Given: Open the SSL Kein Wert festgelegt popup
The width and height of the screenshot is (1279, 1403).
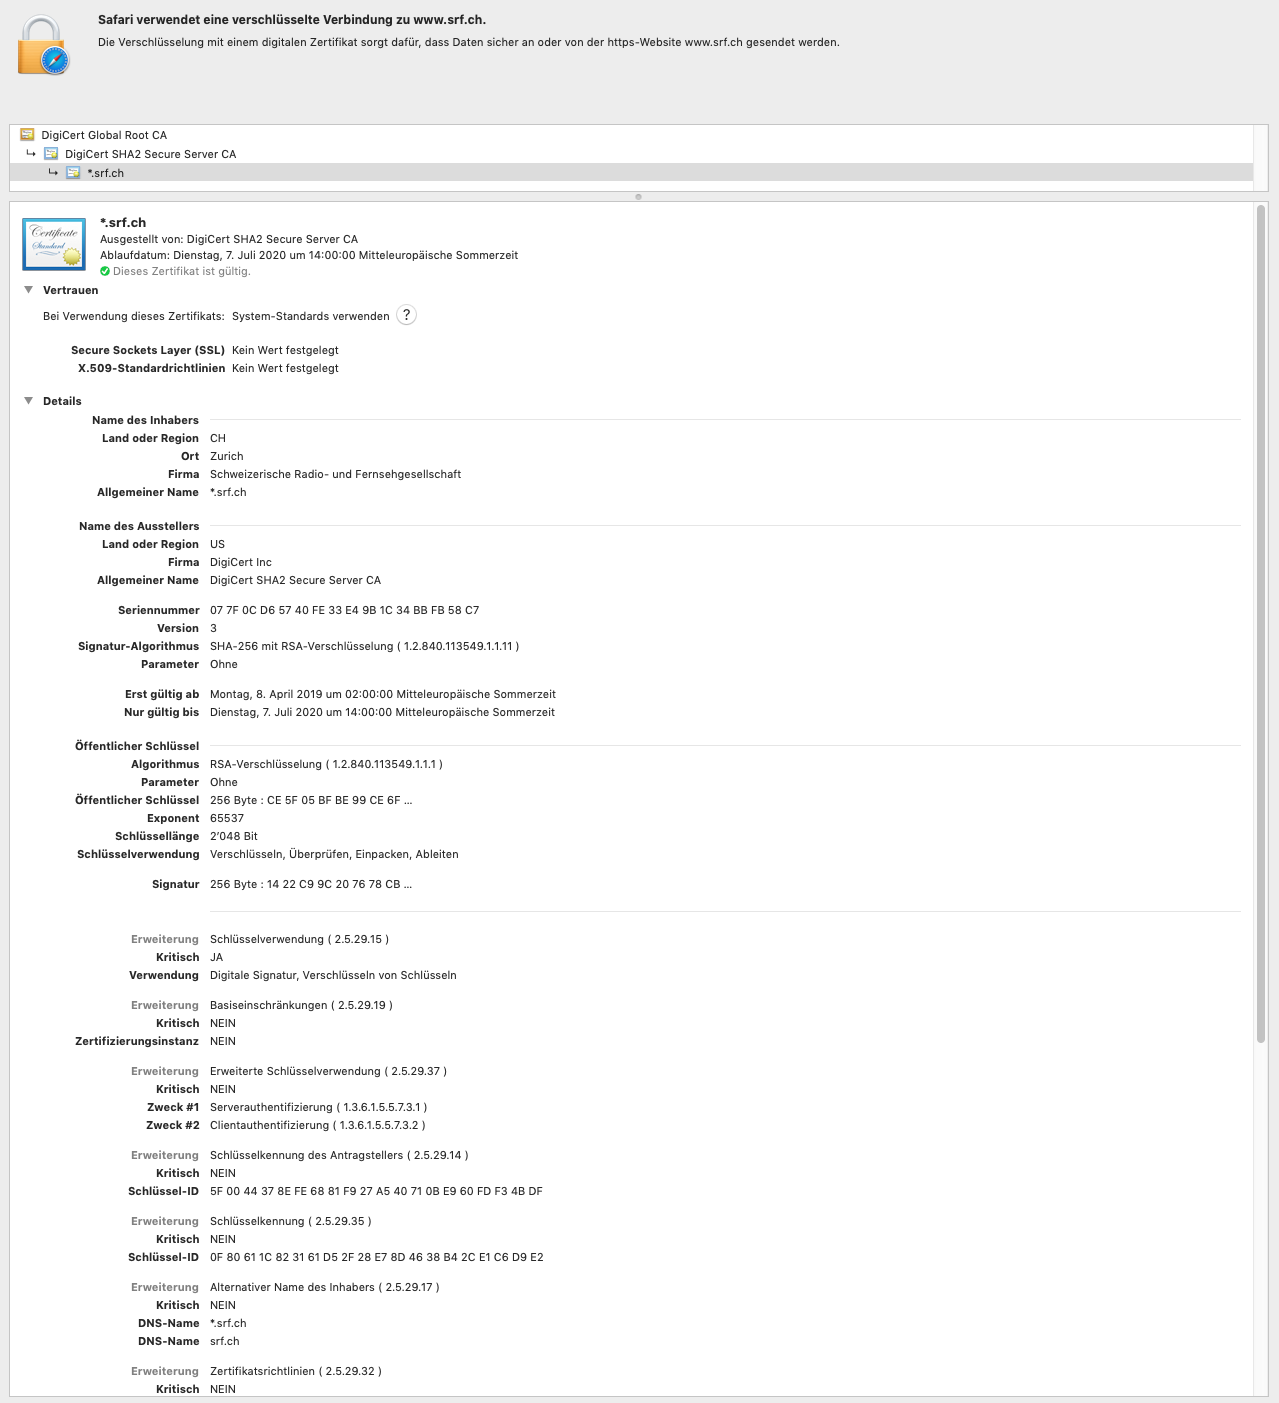Looking at the screenshot, I should 285,350.
